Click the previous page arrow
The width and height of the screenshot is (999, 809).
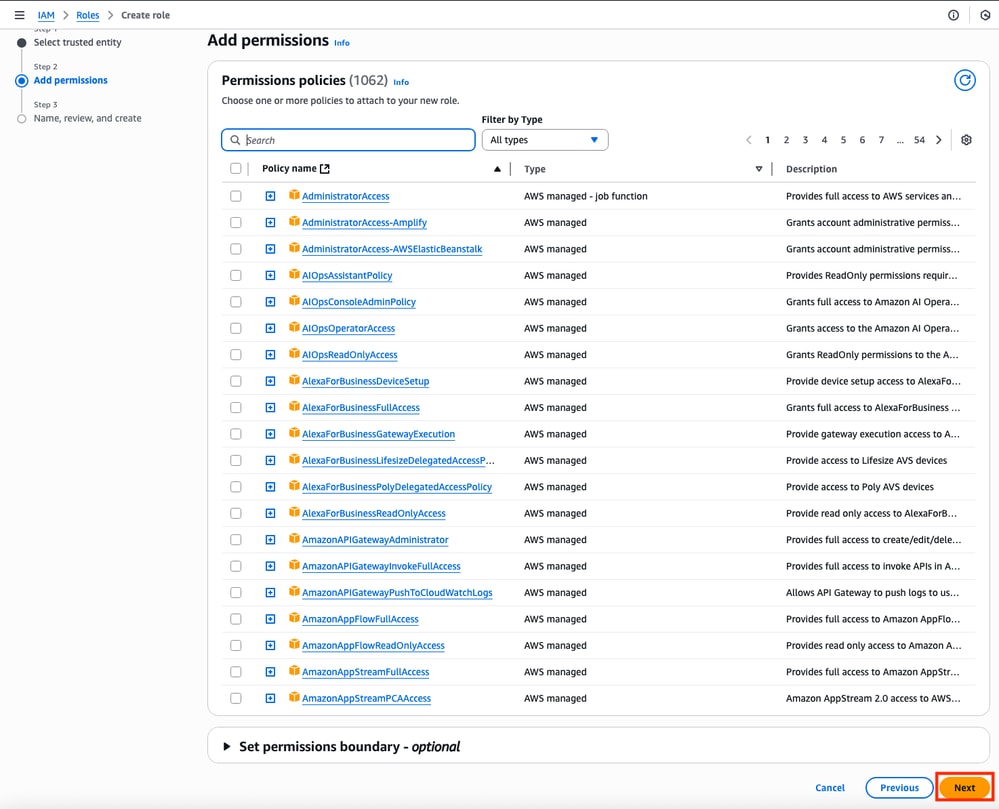tap(749, 140)
